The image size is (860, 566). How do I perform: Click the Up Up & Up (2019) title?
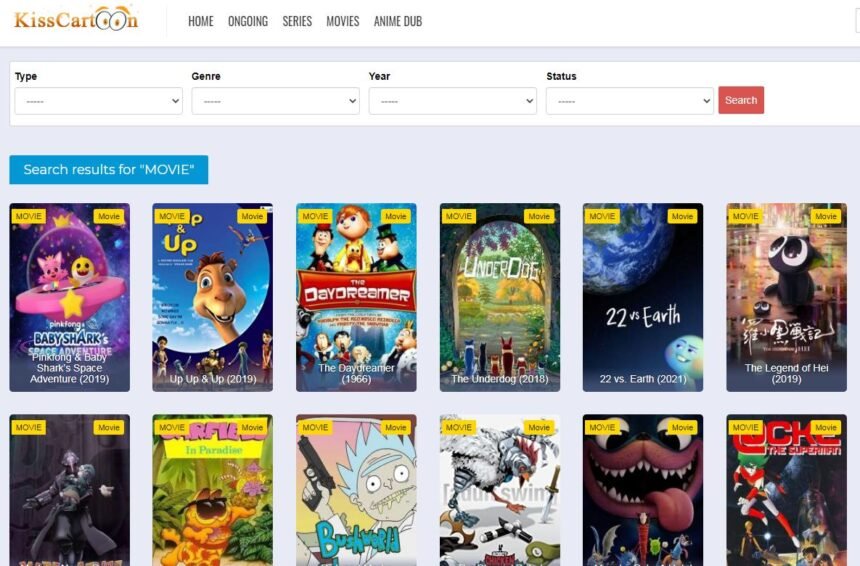[x=213, y=379]
